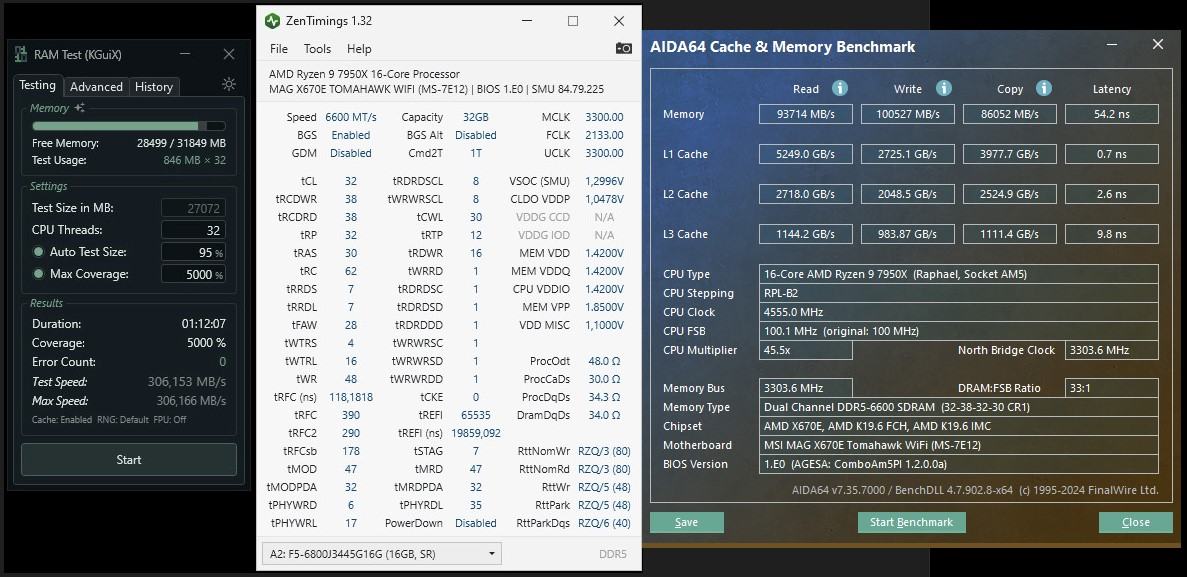
Task: Minimize the AIDA64 benchmark window
Action: point(1111,45)
